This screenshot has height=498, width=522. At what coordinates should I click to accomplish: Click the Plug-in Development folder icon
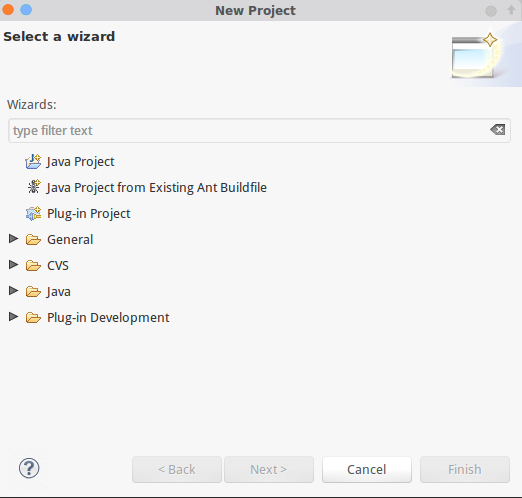[33, 318]
